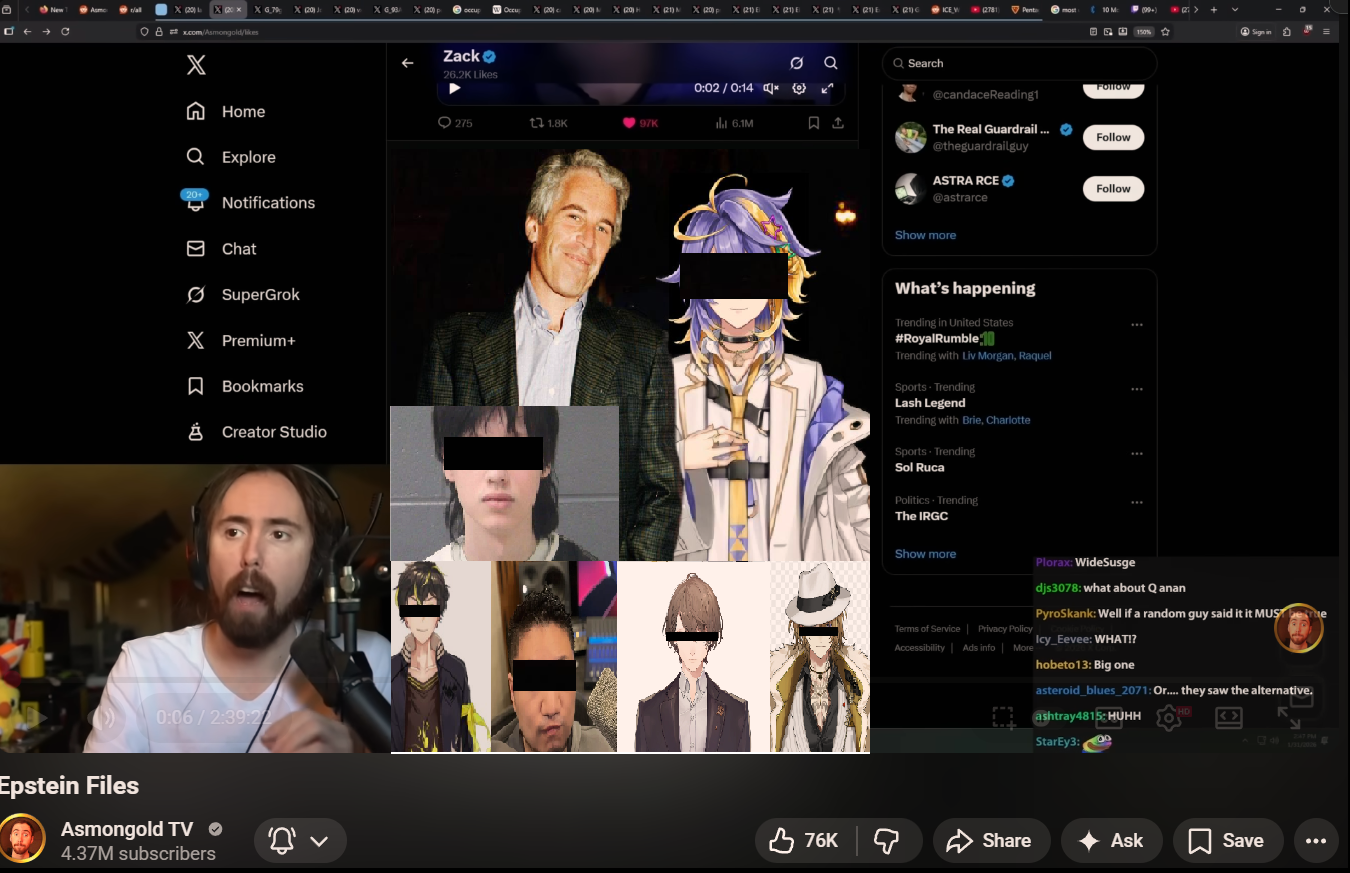Follow The Real Guardrail account

[1113, 137]
